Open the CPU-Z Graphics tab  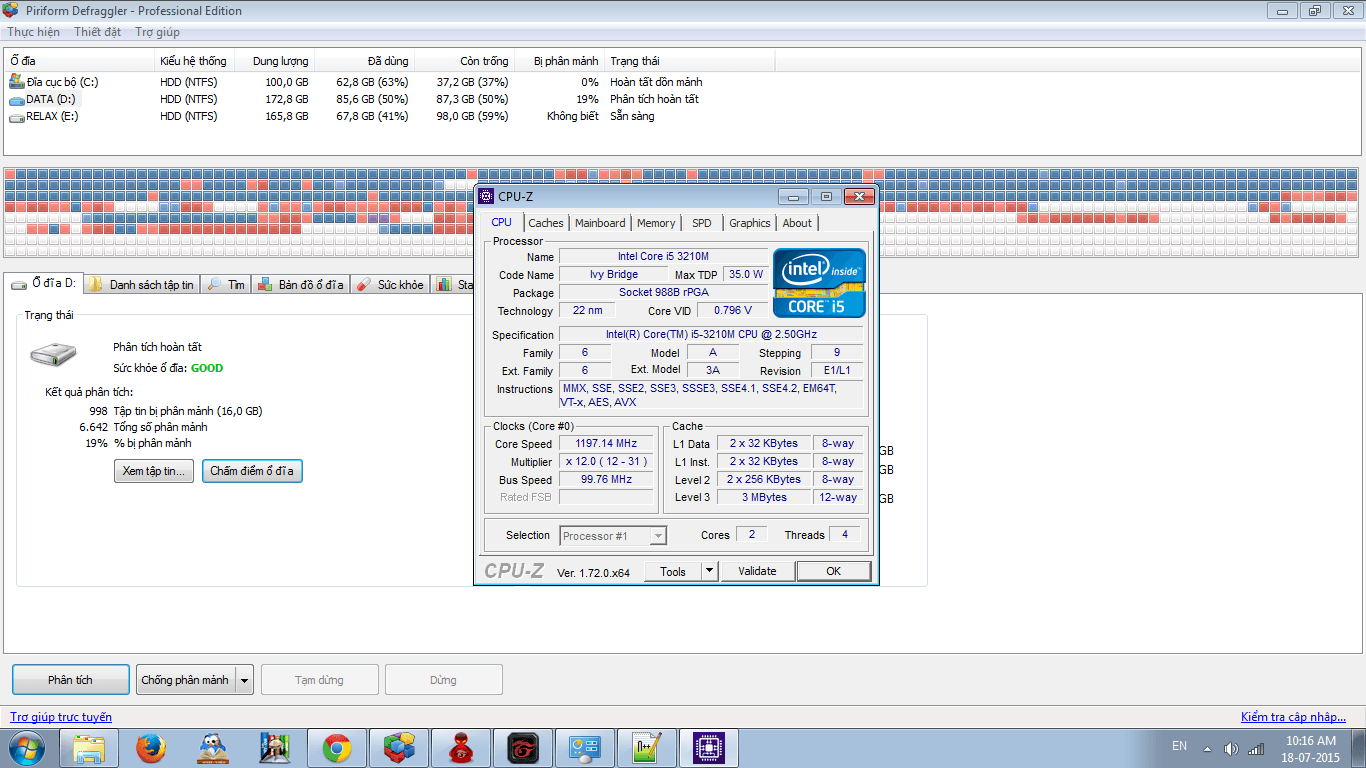point(750,223)
